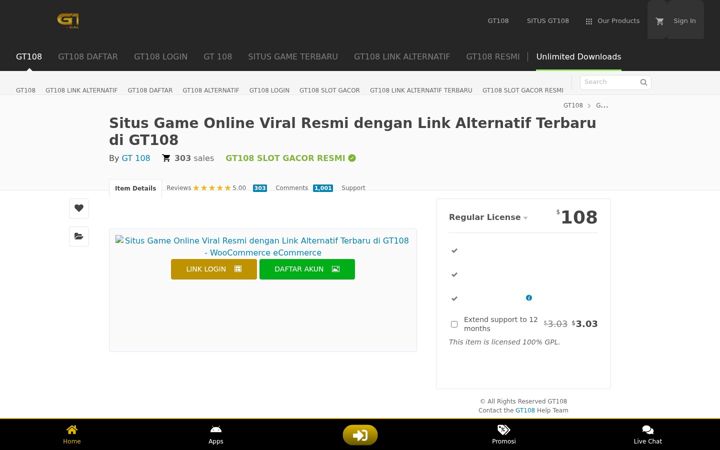
Task: Focus the Search input field
Action: [x=609, y=82]
